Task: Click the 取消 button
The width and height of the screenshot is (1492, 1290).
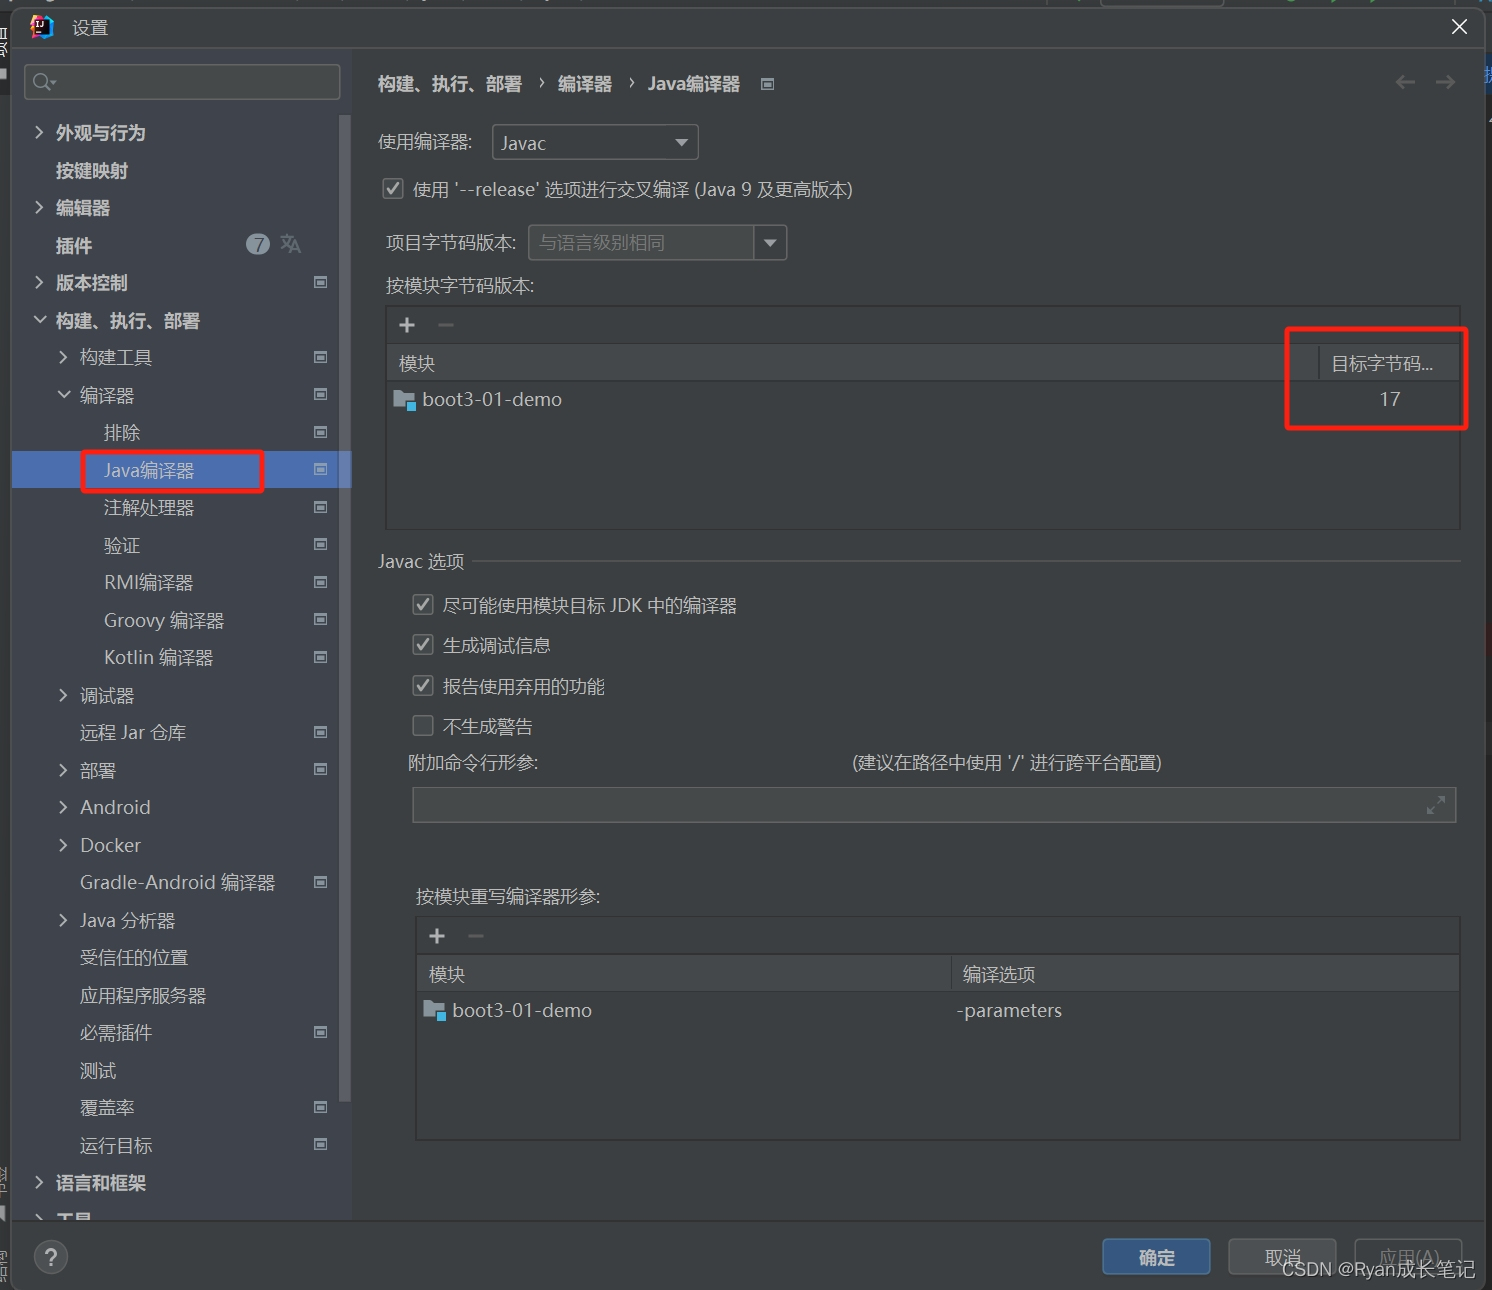Action: [x=1282, y=1257]
